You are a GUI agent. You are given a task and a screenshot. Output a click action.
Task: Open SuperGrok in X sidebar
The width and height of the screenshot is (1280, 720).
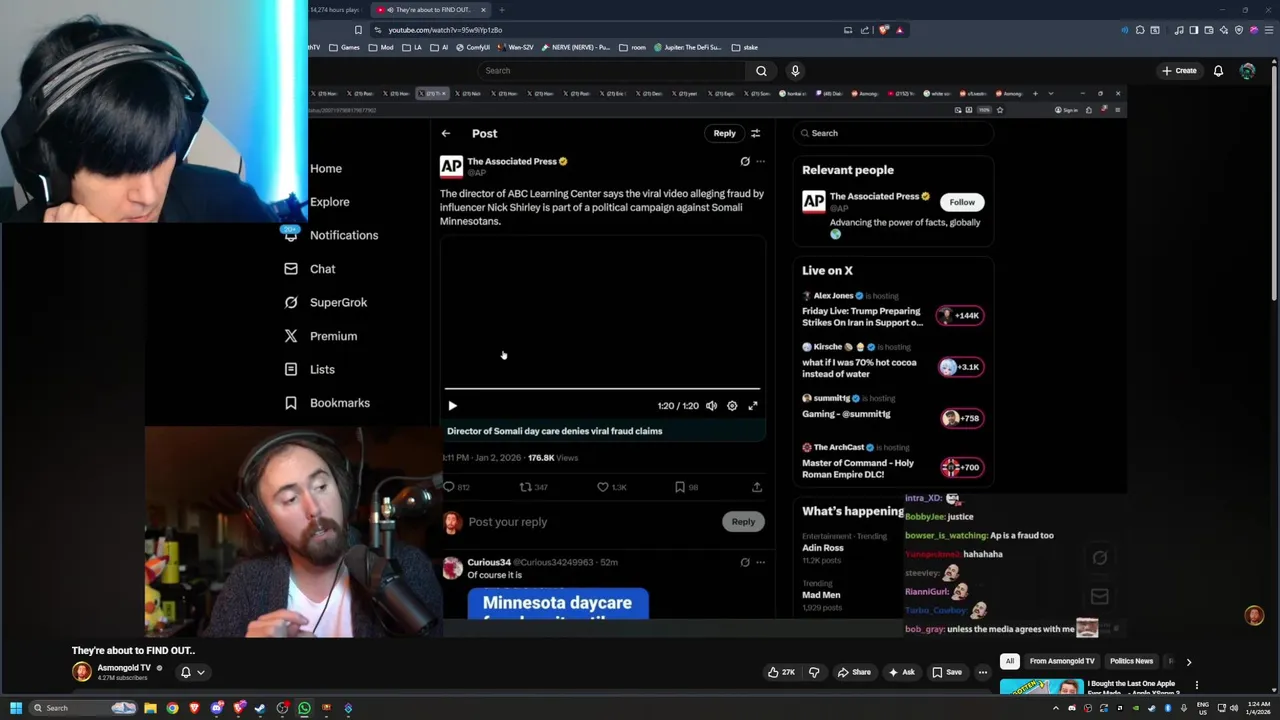click(326, 302)
